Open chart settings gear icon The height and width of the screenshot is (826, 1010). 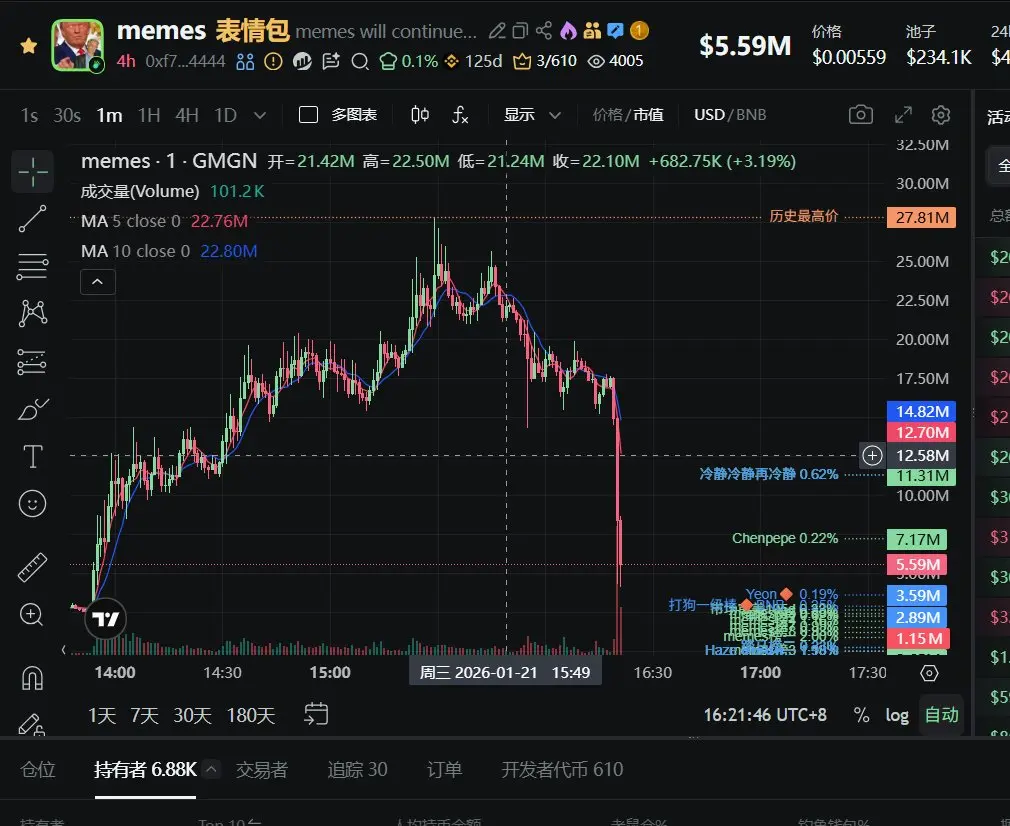coord(941,115)
